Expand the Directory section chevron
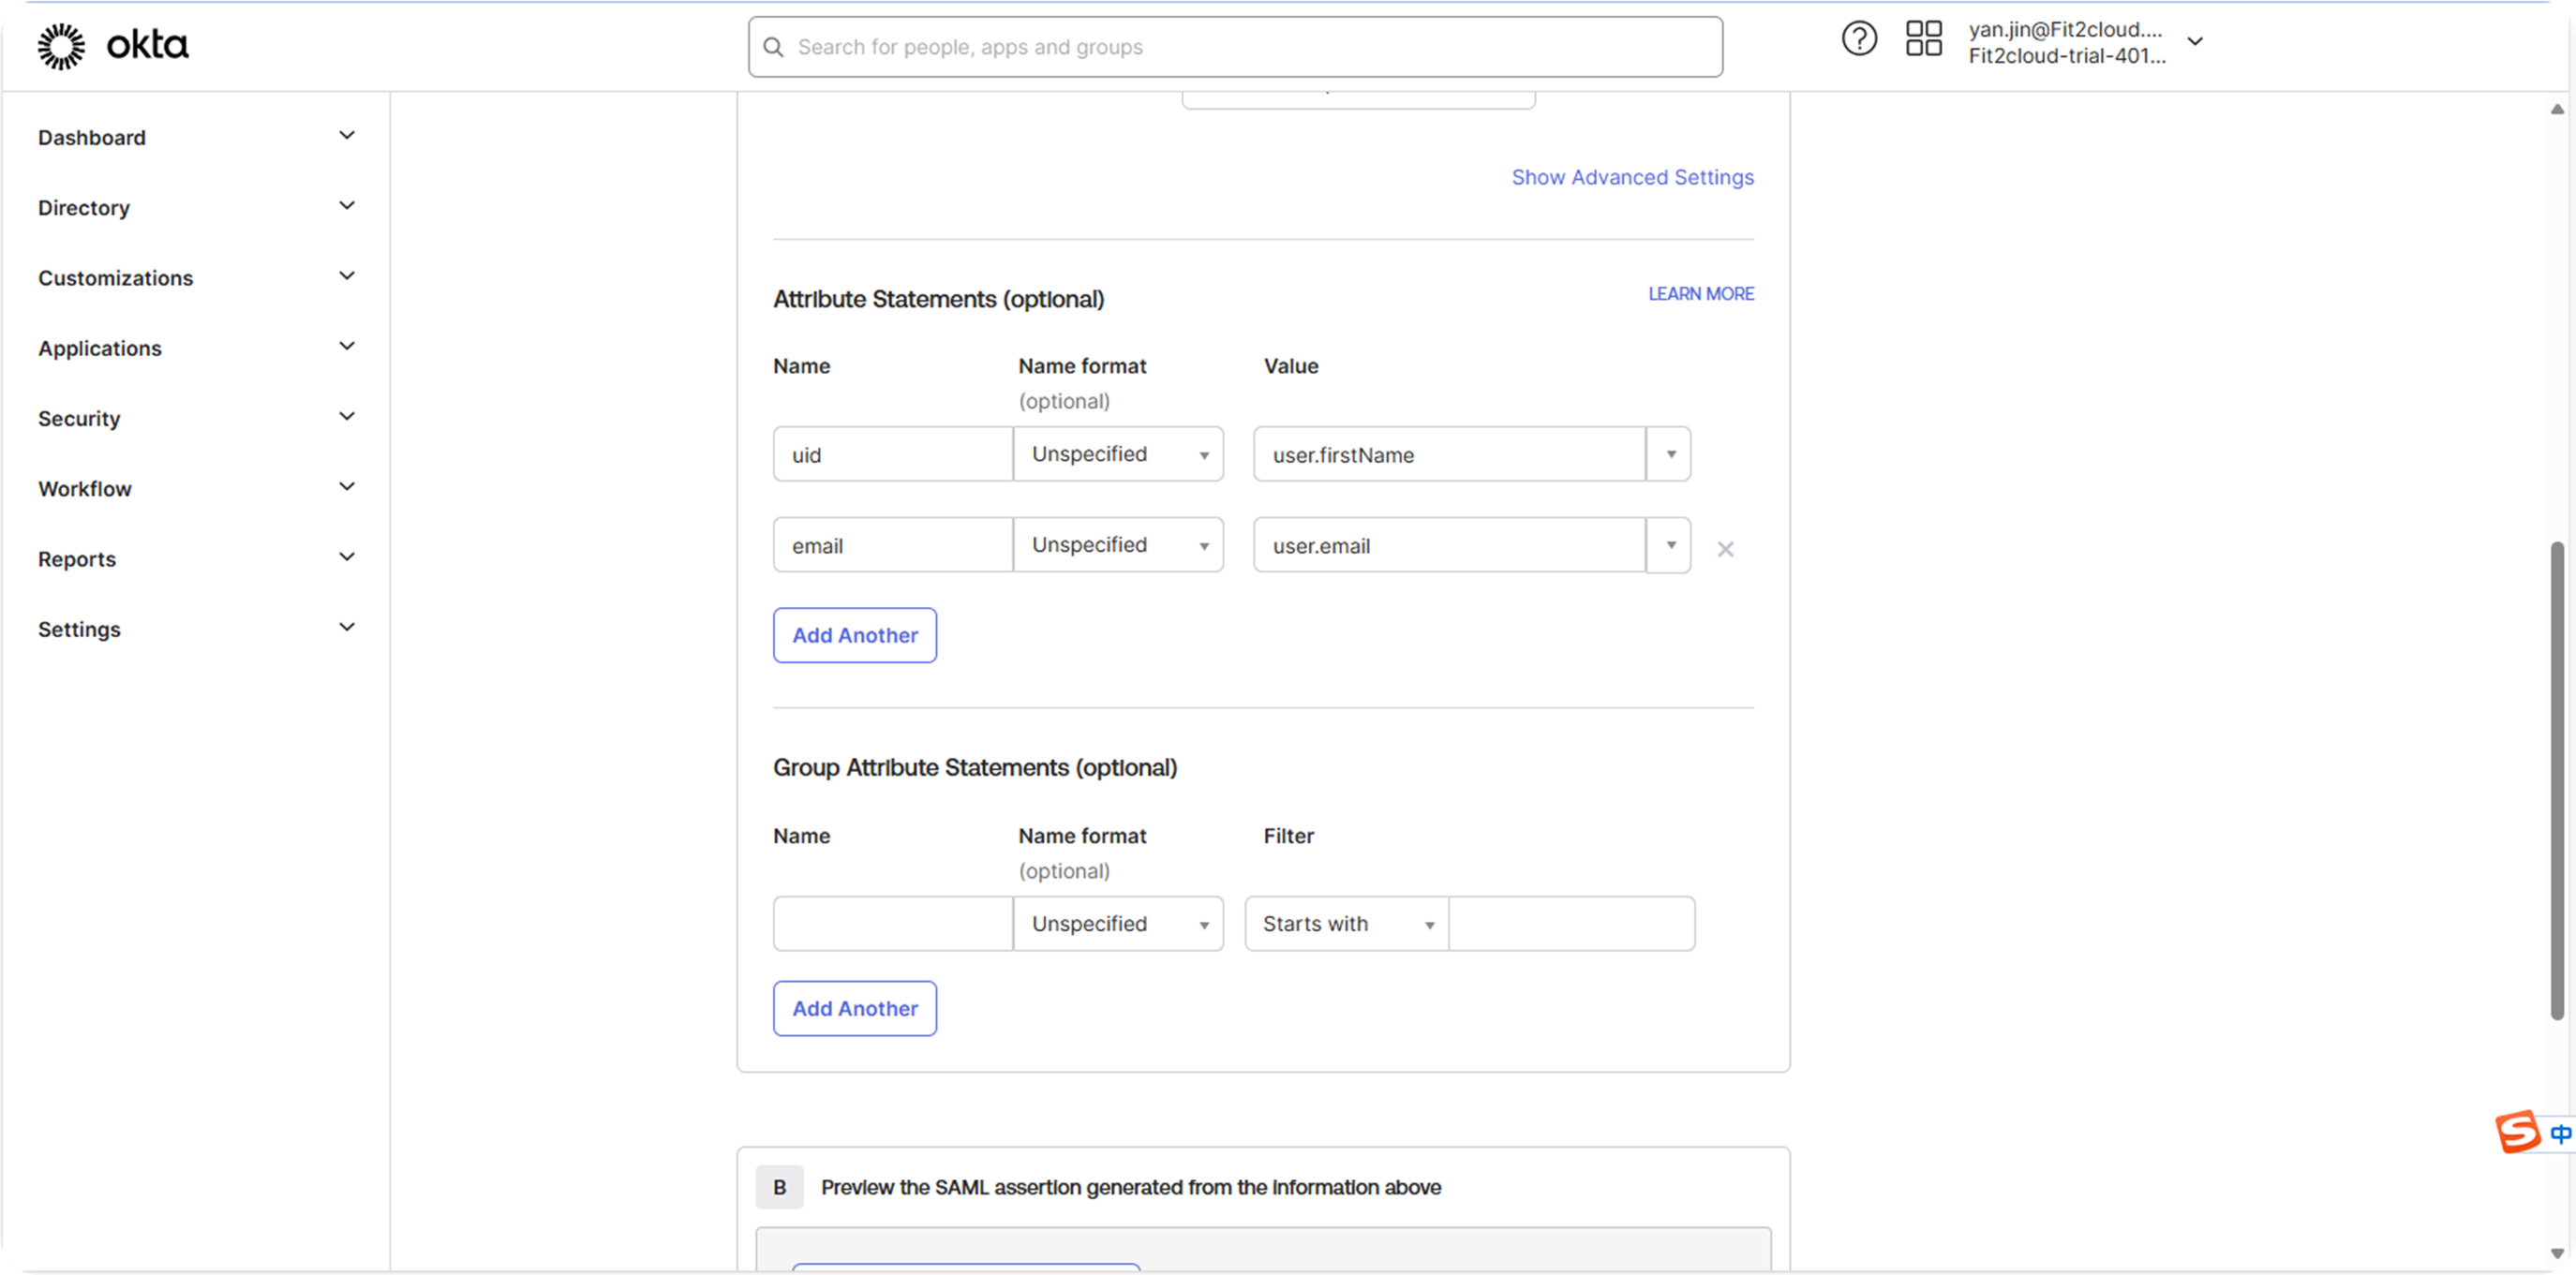Viewport: 2576px width, 1275px height. click(x=347, y=206)
